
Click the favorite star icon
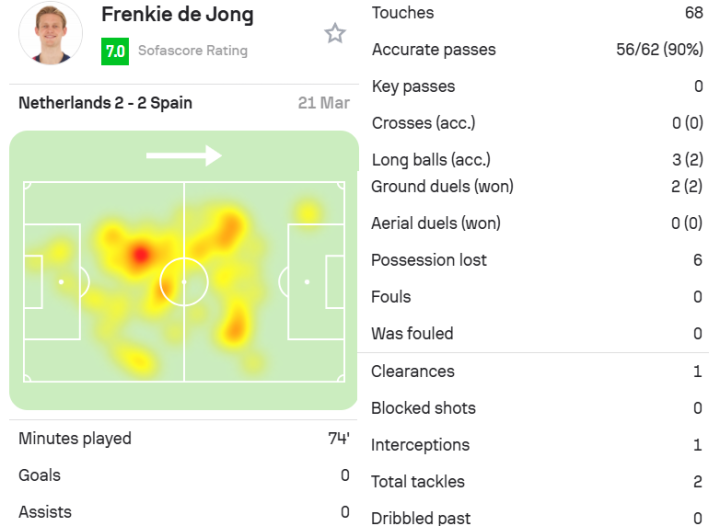click(334, 34)
